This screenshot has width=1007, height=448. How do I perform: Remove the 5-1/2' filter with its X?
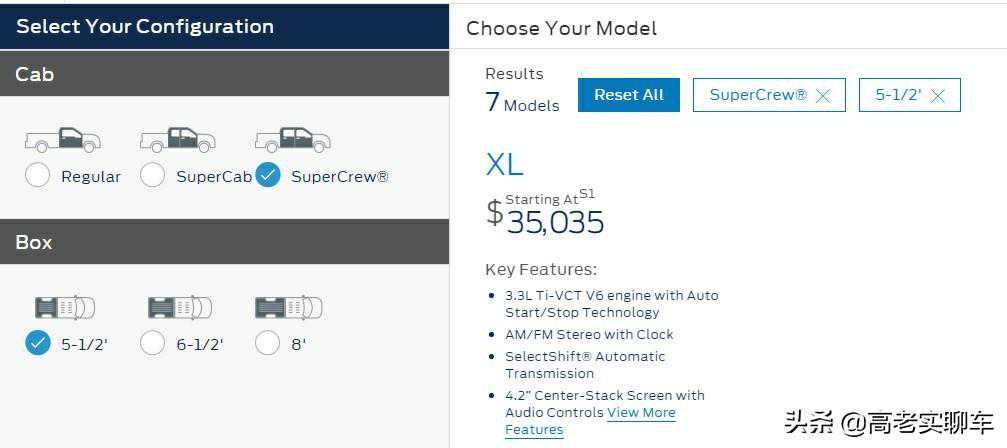[x=937, y=96]
